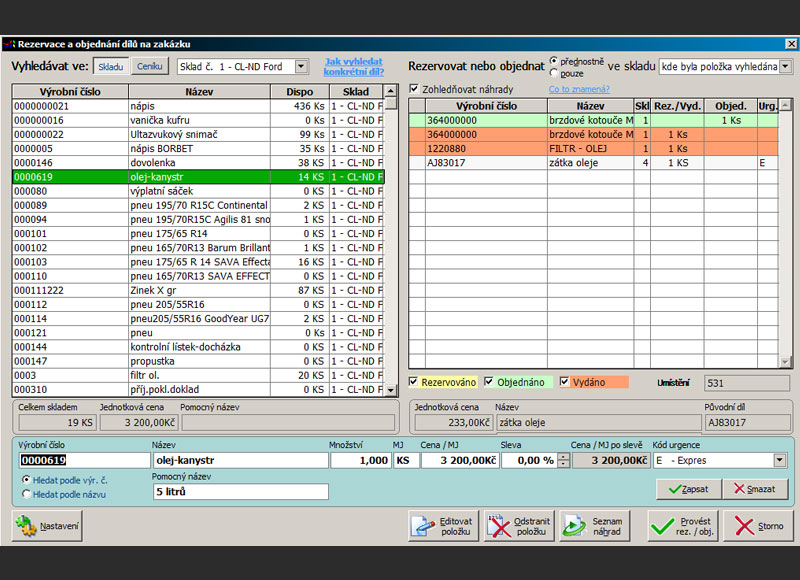This screenshot has height=580, width=800.
Task: Select the stock row 'kontrolní lístek-docházka'
Action: [198, 347]
